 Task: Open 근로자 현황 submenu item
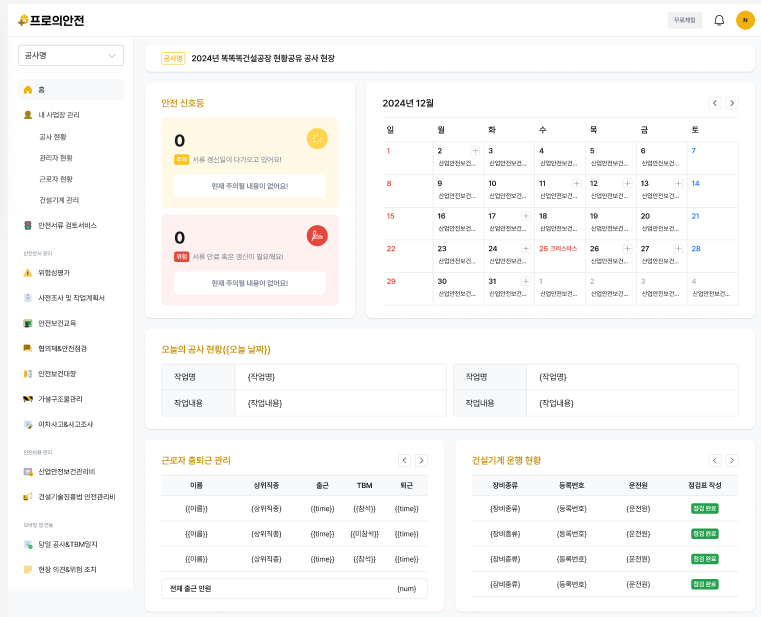click(x=56, y=179)
